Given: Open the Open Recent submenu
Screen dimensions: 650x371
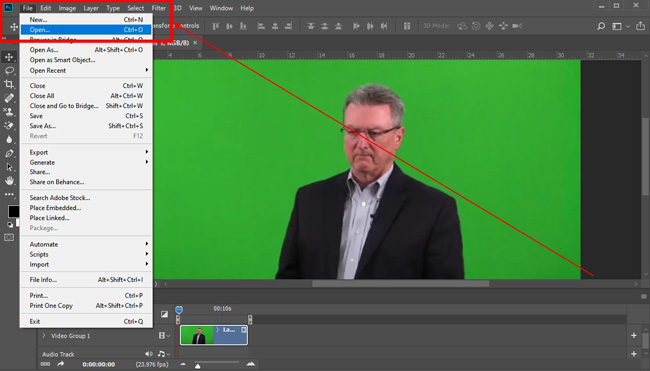Looking at the screenshot, I should (86, 70).
